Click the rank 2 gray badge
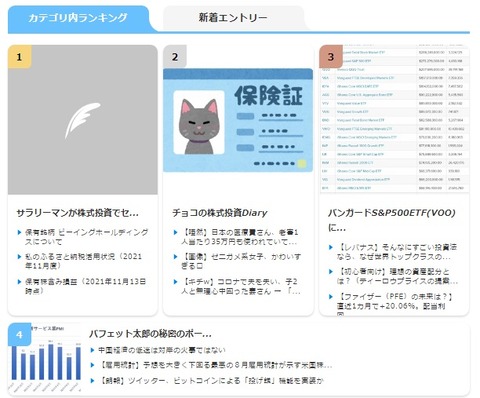The image size is (480, 398). click(175, 57)
